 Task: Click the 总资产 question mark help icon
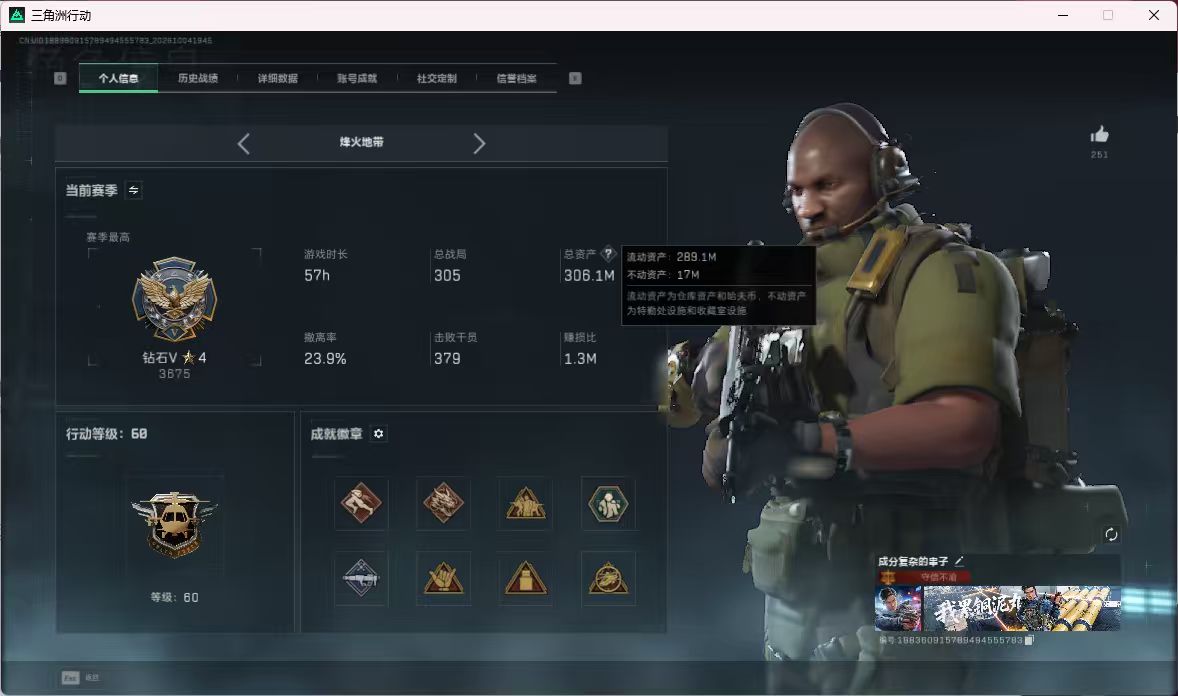(x=609, y=254)
